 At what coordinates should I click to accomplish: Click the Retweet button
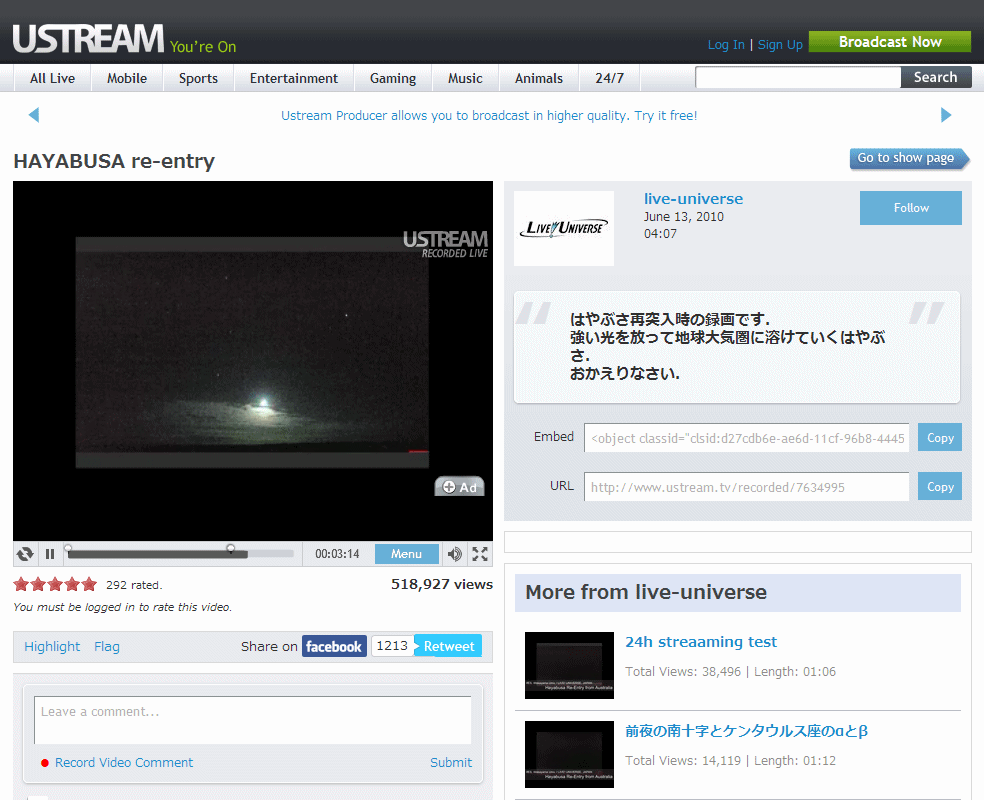448,646
